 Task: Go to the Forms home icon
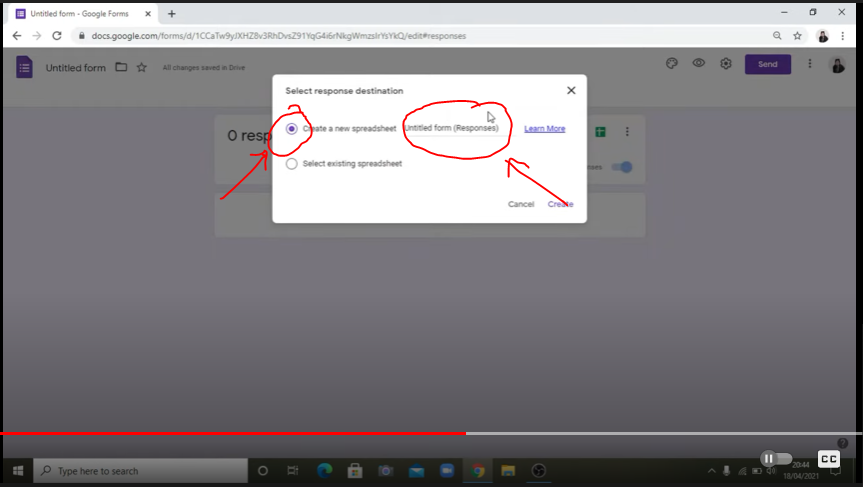point(24,67)
